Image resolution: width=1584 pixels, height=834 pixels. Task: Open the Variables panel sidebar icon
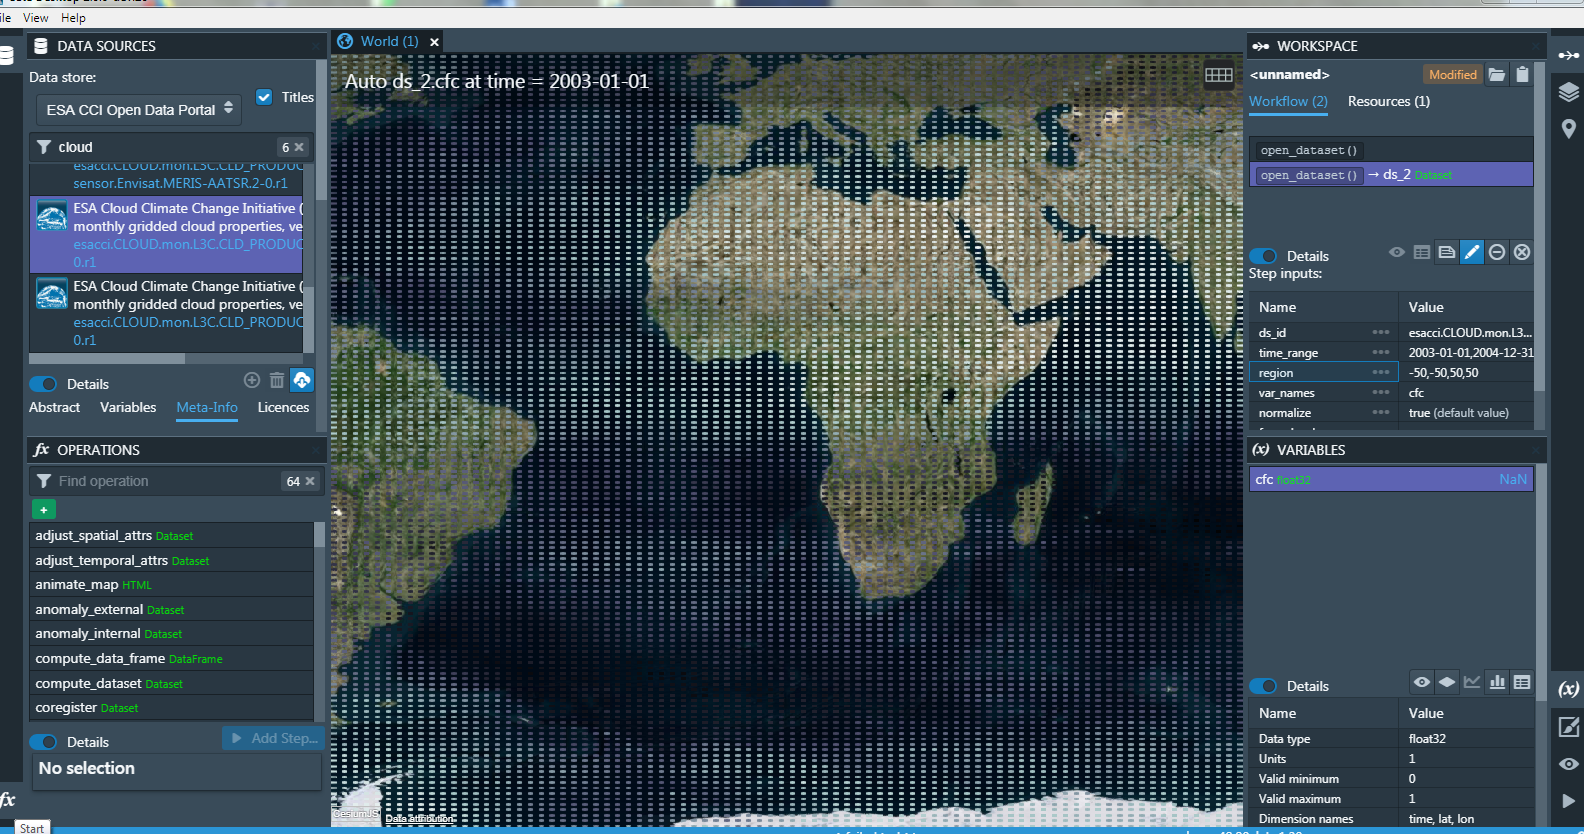(1568, 689)
